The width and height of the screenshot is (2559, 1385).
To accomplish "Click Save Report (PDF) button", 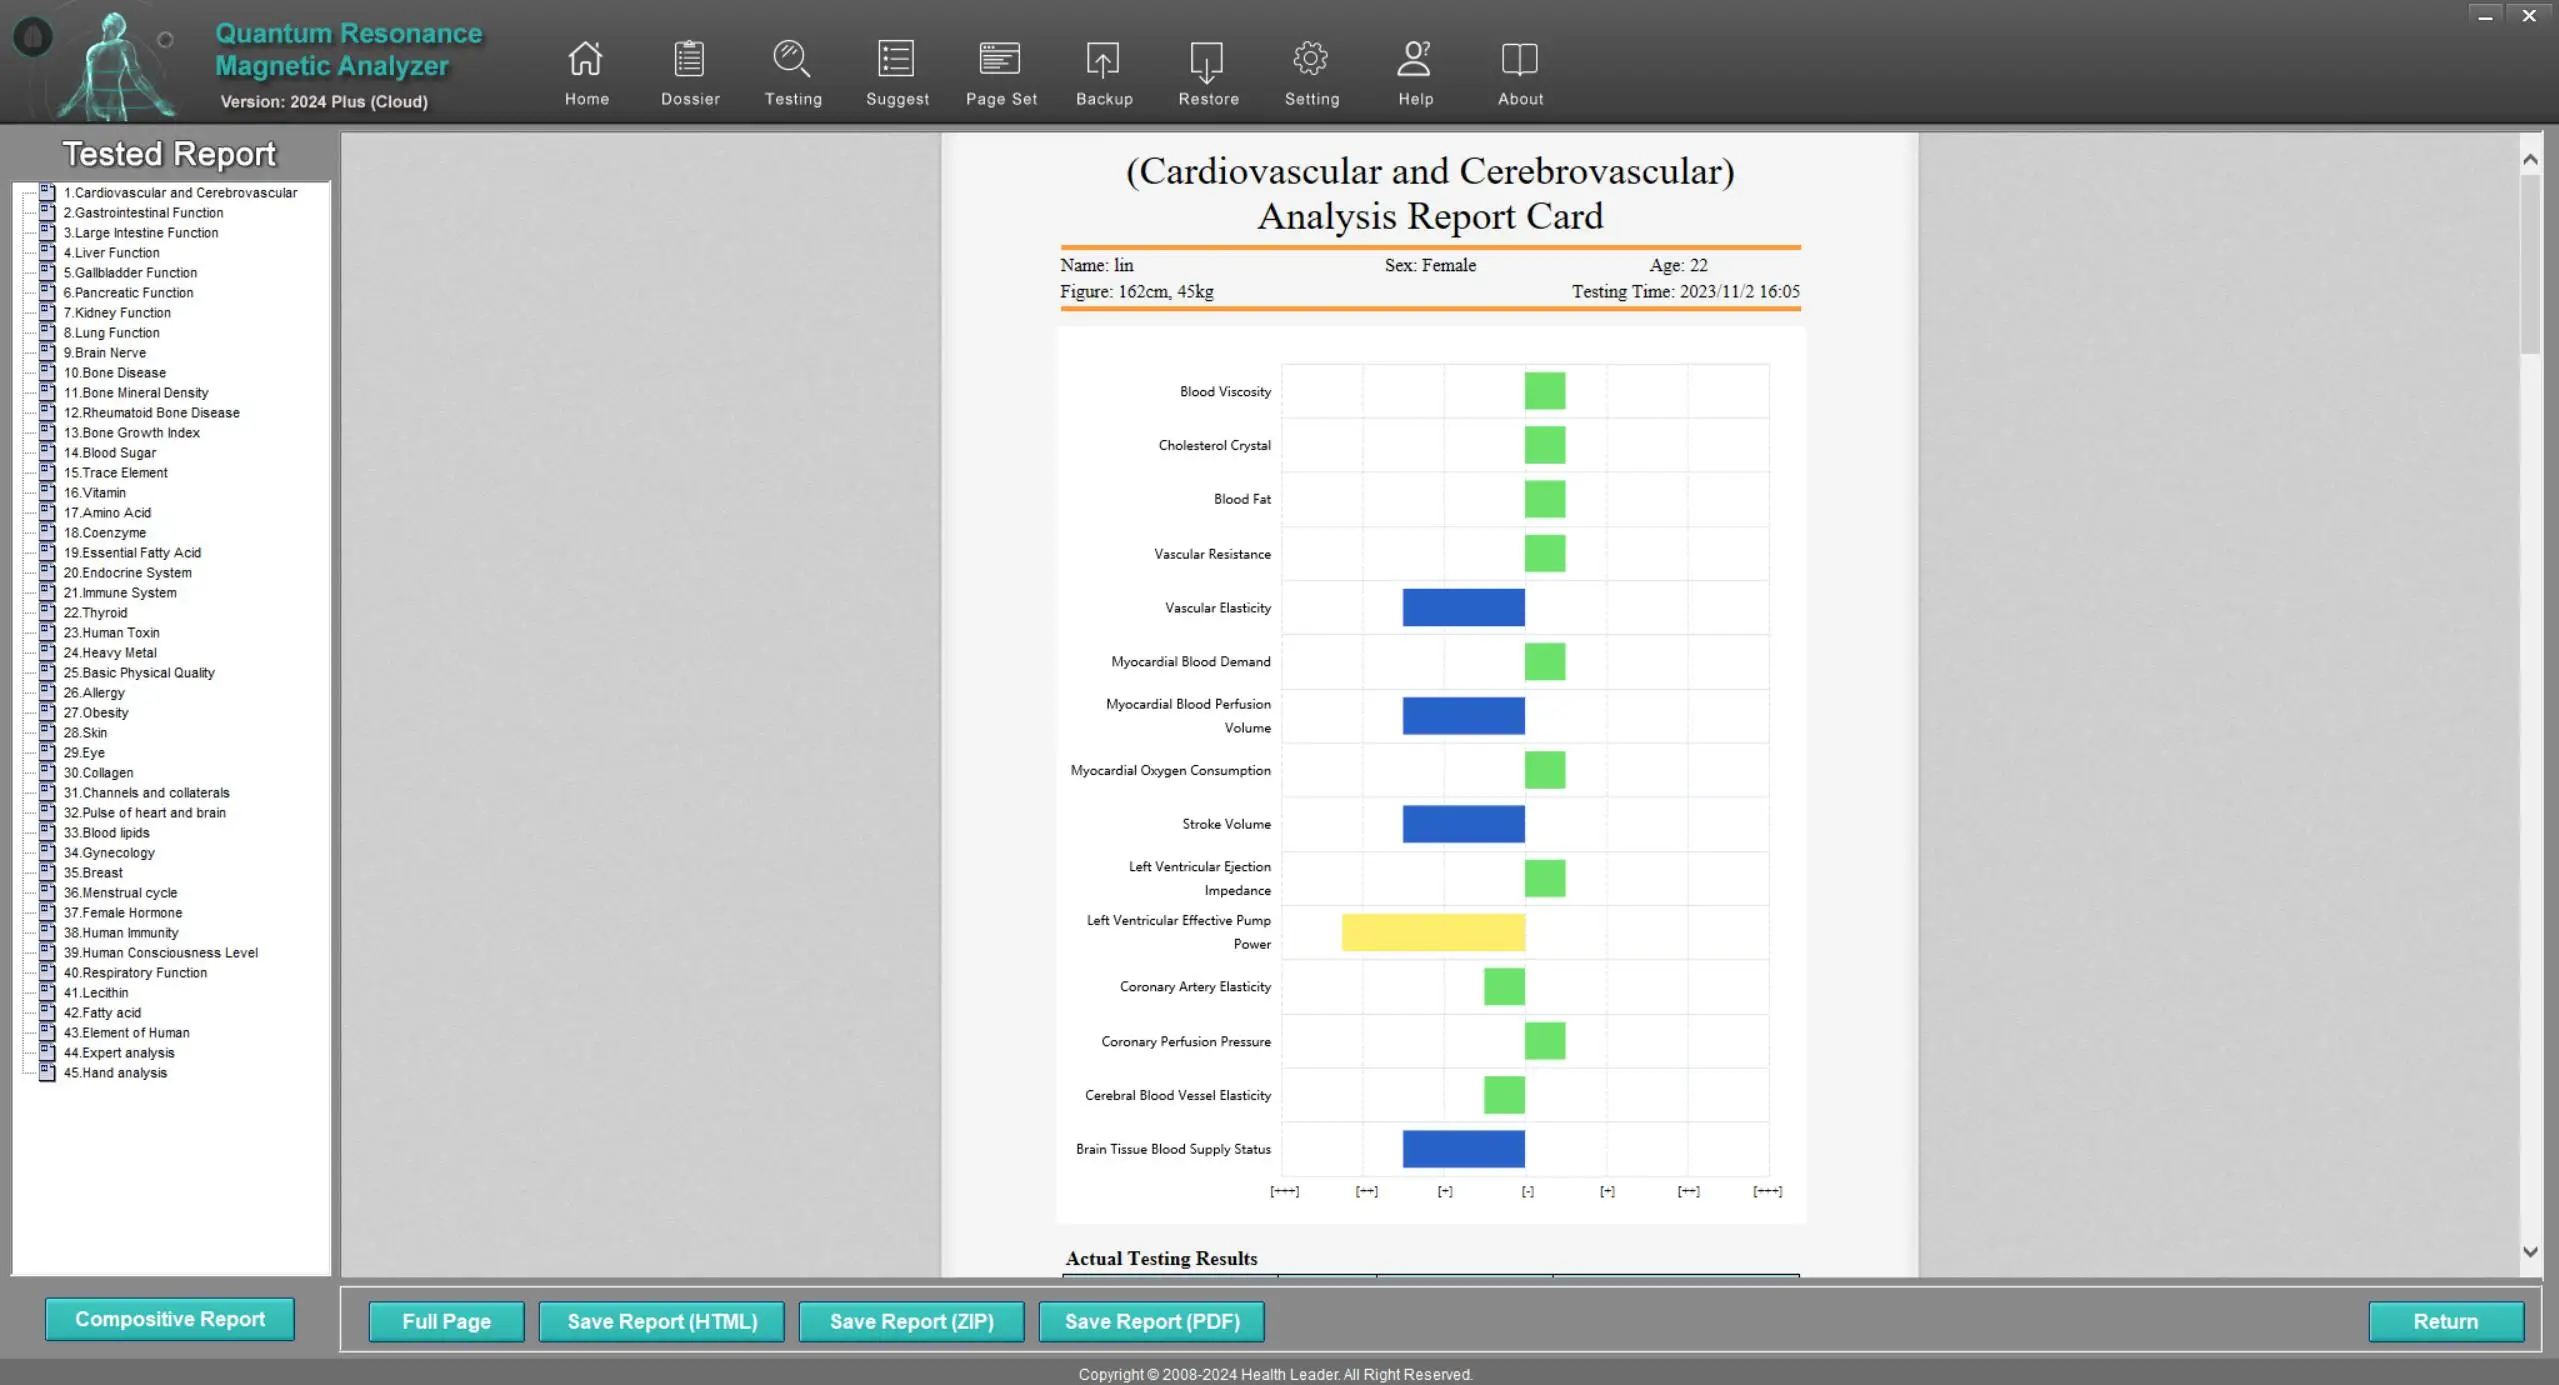I will [1151, 1321].
